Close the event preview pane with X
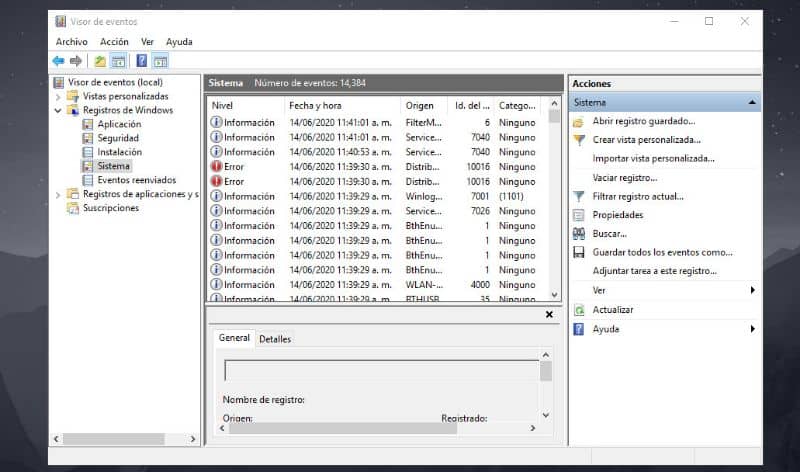 [549, 314]
